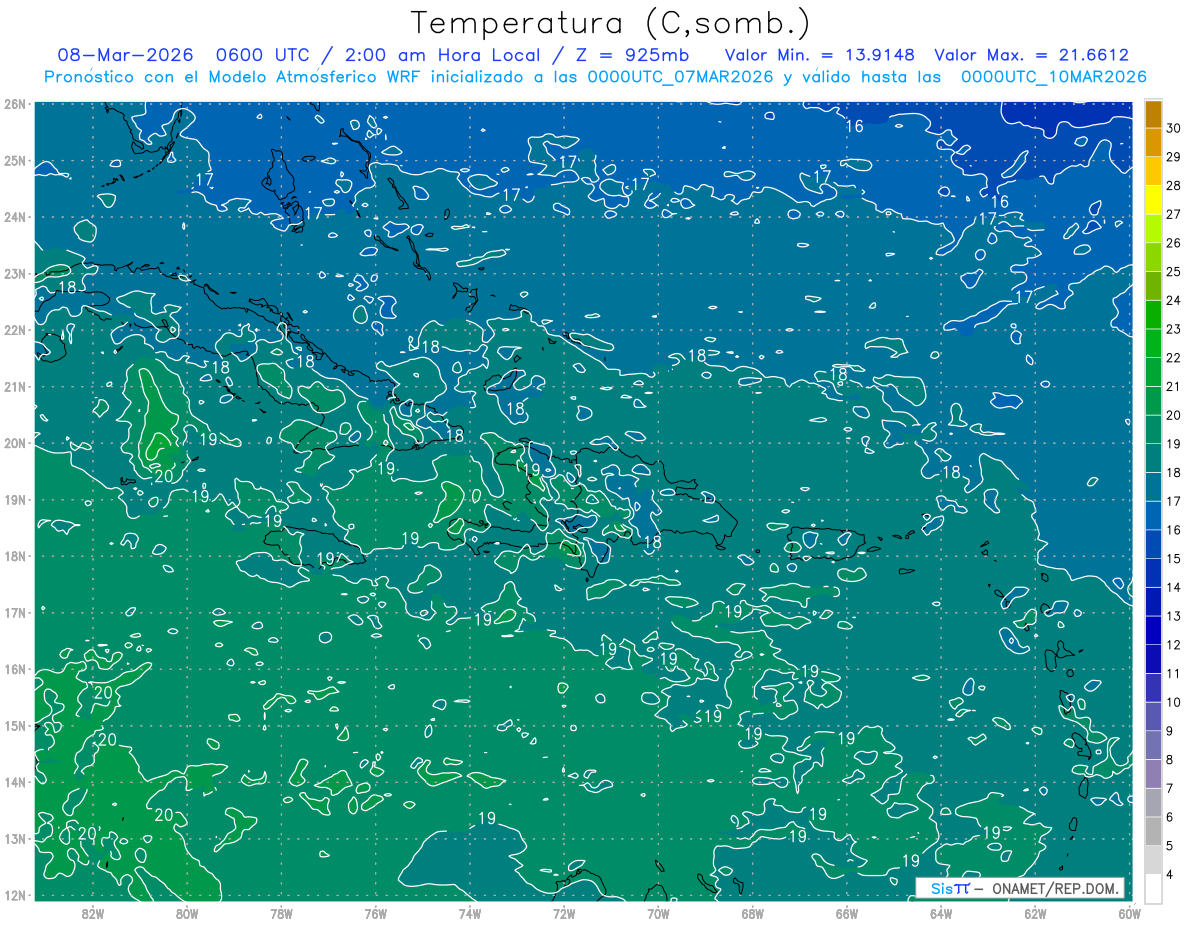Click the 14N latitude axis label
1200x927 pixels.
[15, 781]
